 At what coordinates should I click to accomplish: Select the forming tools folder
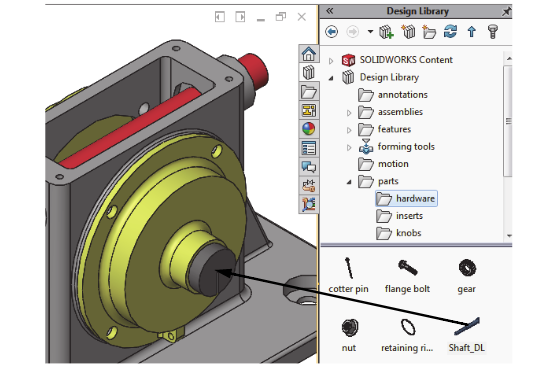point(406,146)
